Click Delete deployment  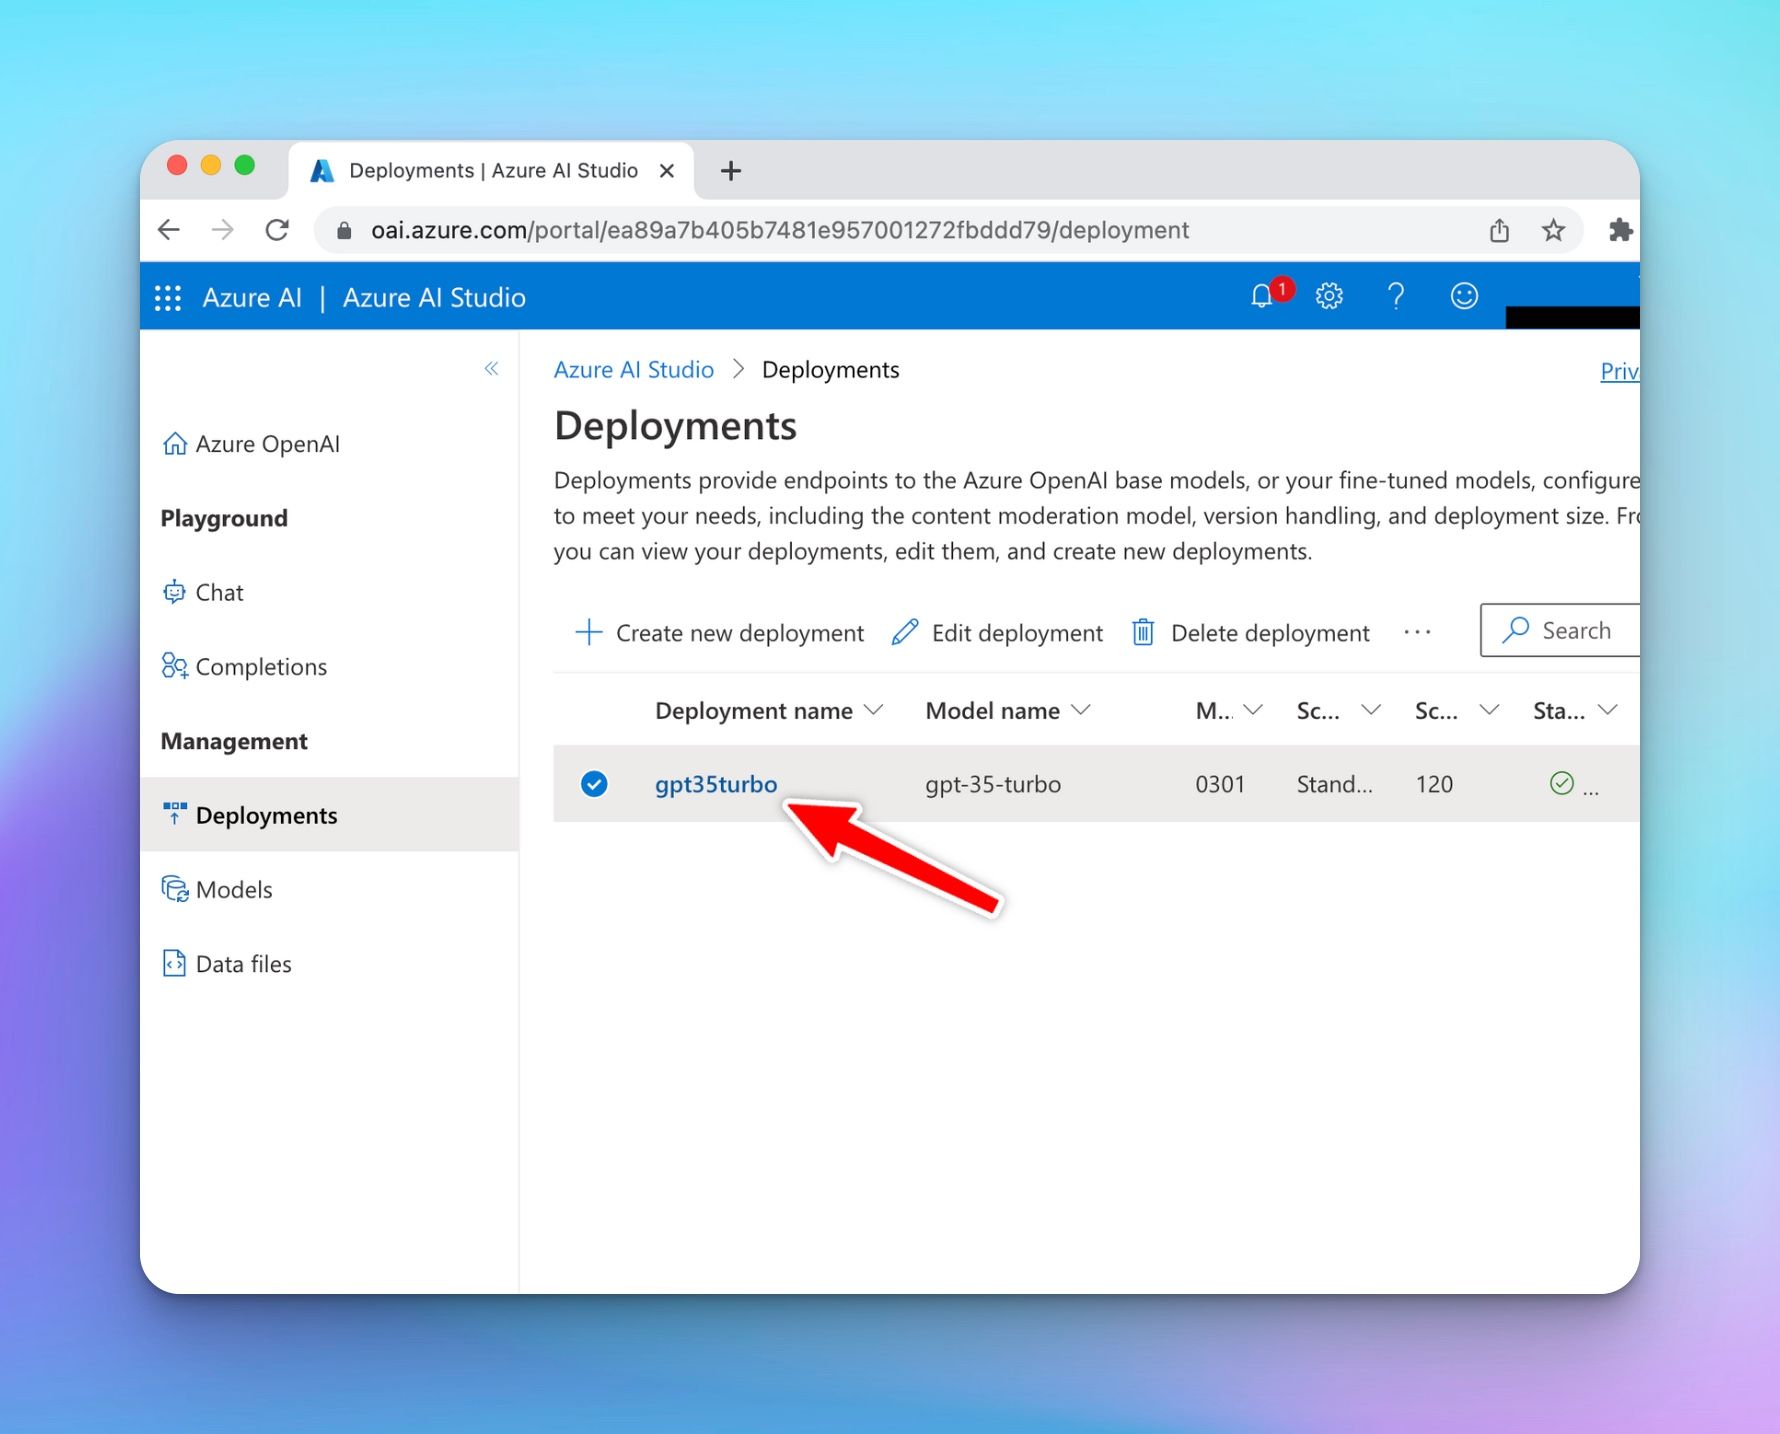pos(1250,633)
